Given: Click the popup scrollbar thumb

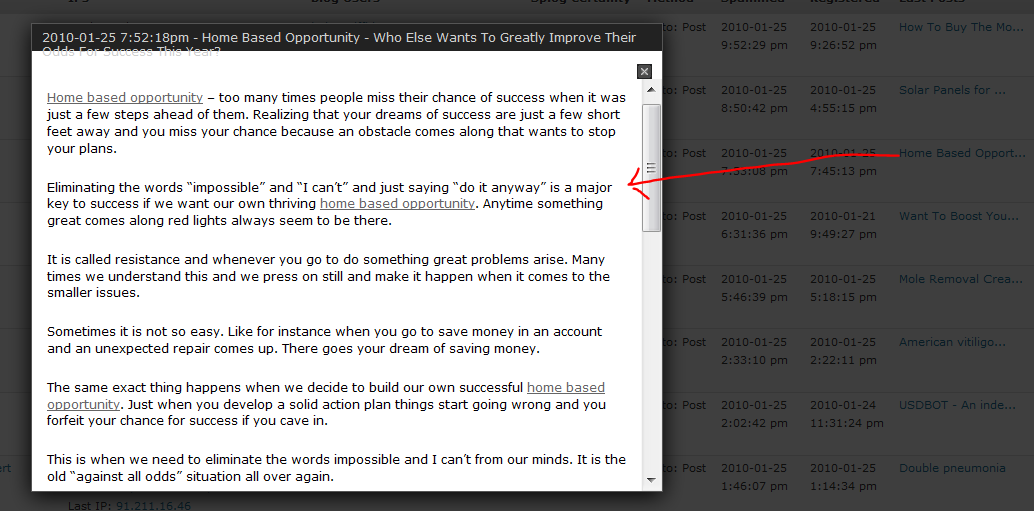Looking at the screenshot, I should (651, 167).
